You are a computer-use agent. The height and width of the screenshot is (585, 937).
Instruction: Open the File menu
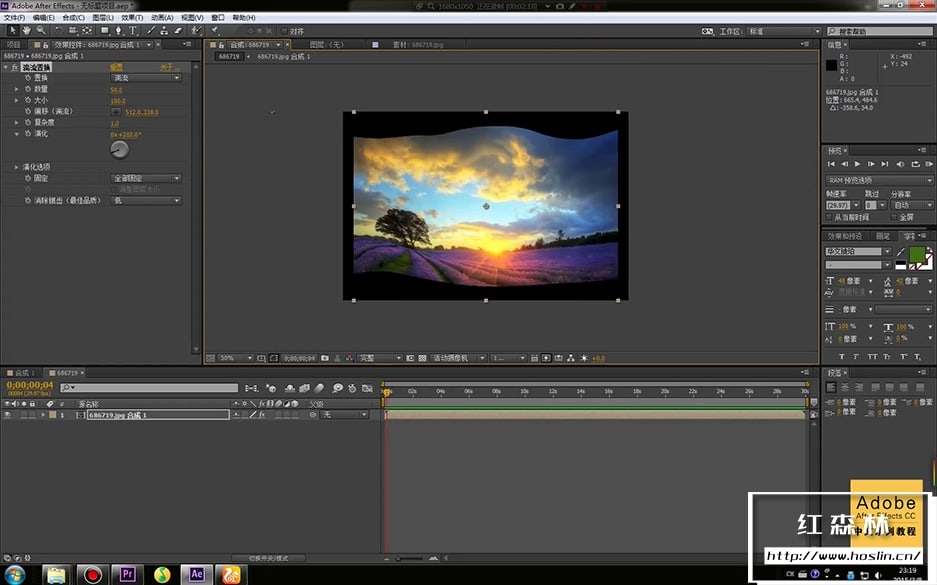[x=14, y=18]
